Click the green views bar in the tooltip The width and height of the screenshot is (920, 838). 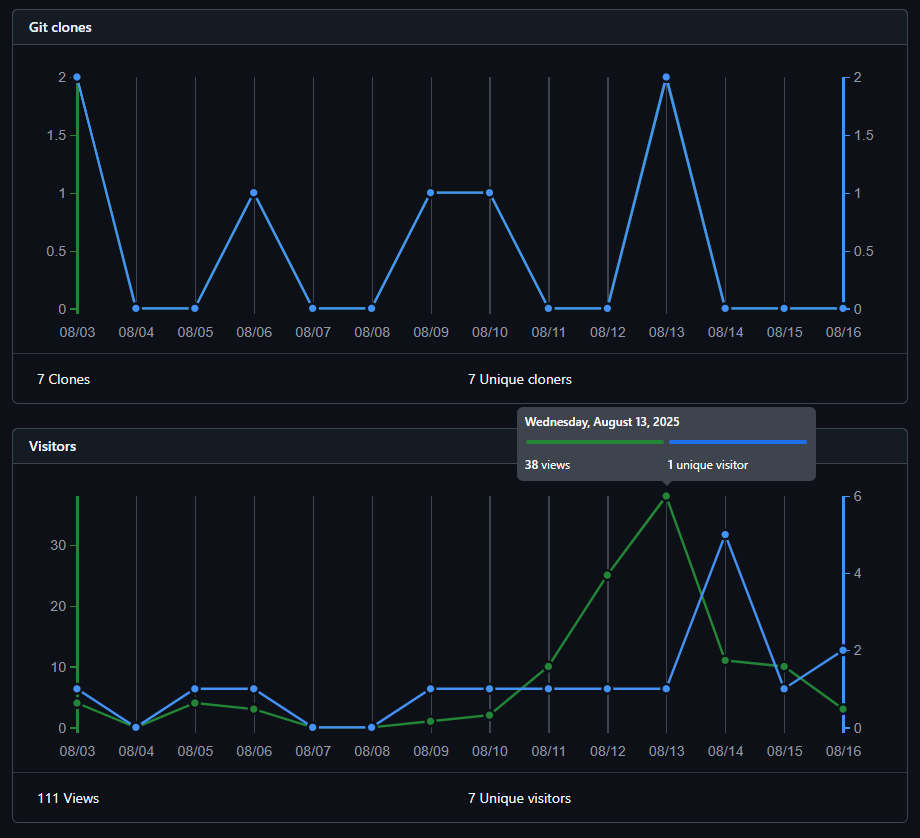(x=594, y=442)
